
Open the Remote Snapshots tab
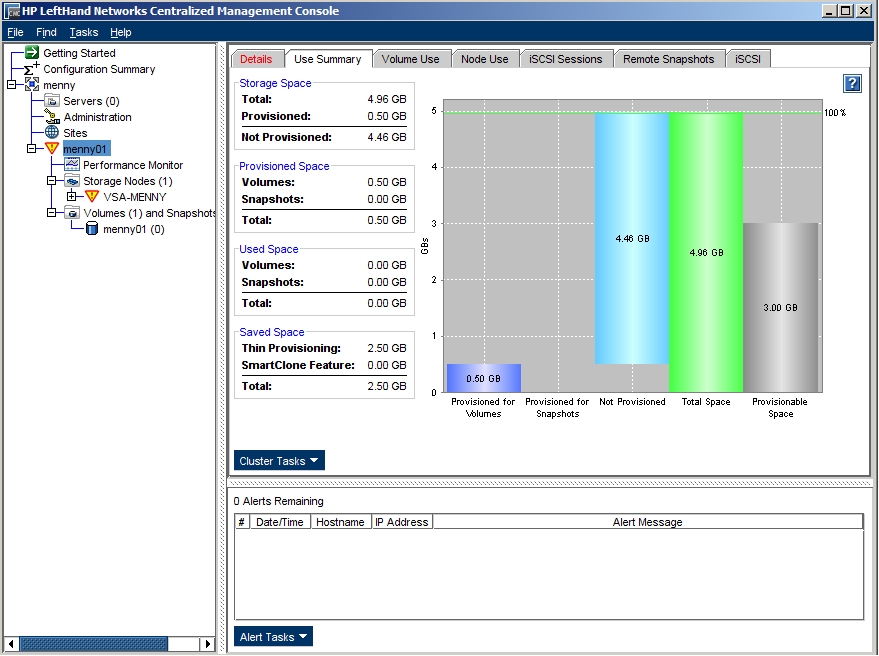point(669,59)
